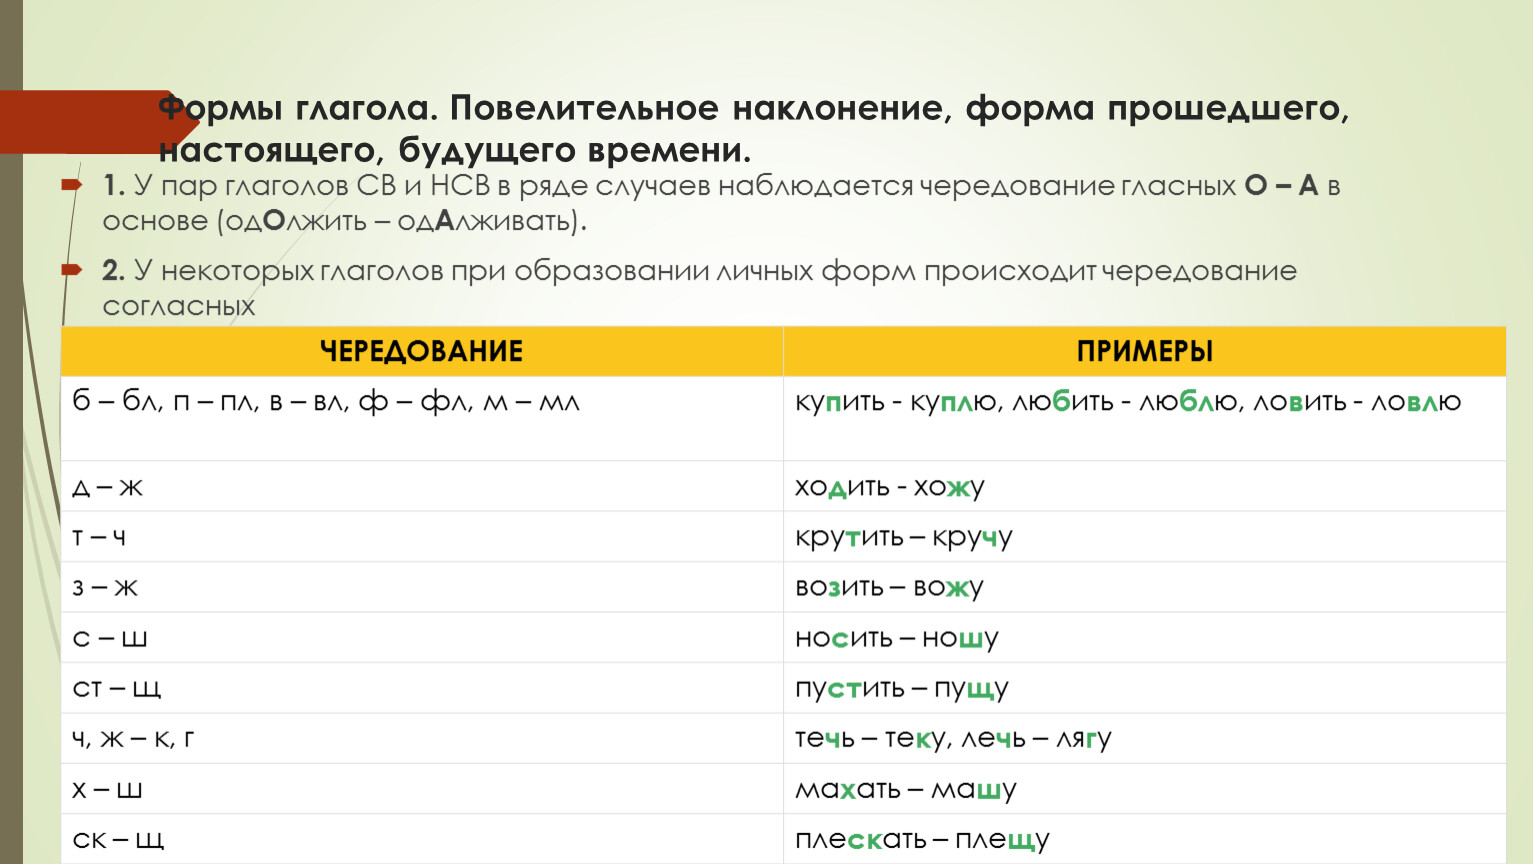Image resolution: width=1533 pixels, height=864 pixels.
Task: Click the 'возить – вожу' example
Action: click(x=889, y=587)
